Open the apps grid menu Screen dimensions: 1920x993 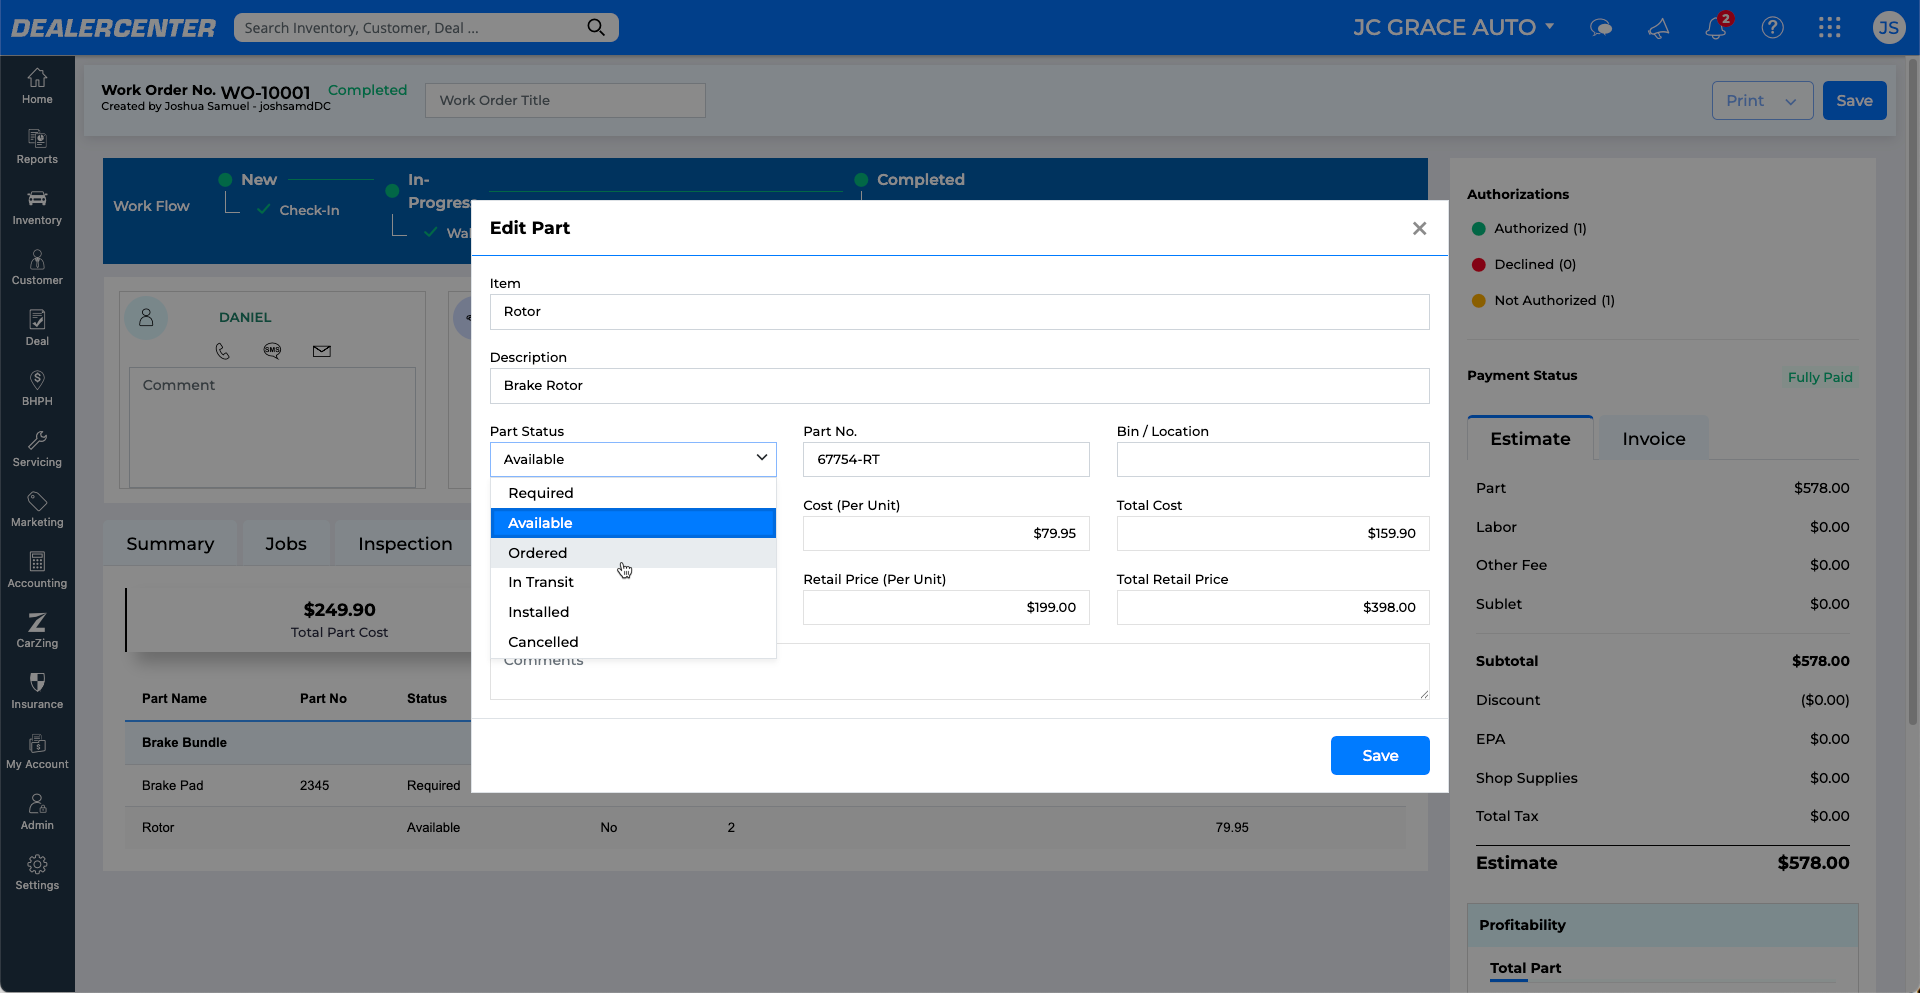(x=1830, y=28)
